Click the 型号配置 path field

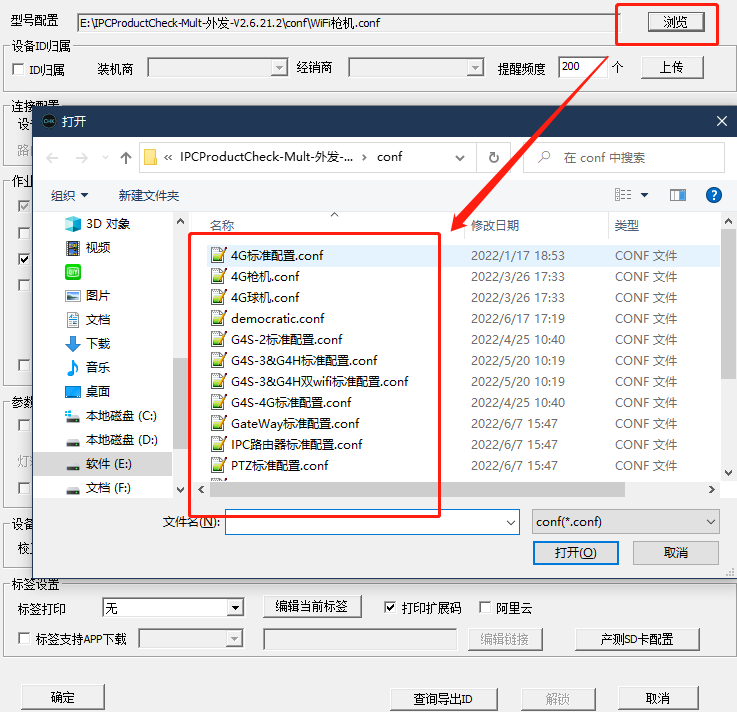[348, 23]
